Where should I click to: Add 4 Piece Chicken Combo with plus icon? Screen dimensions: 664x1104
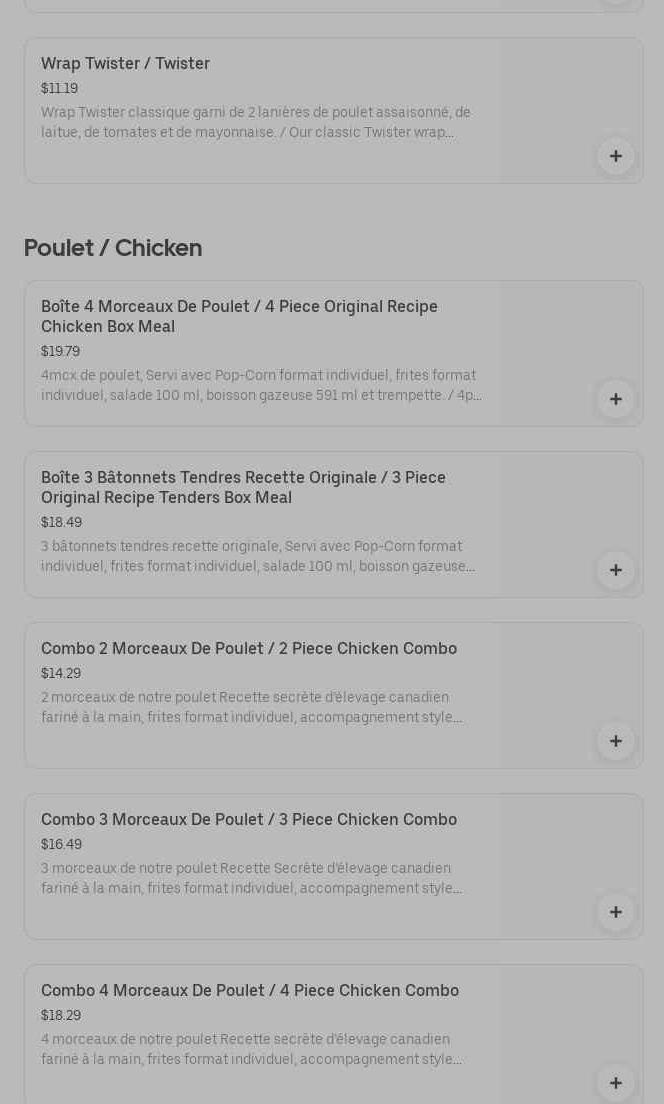click(x=616, y=1083)
